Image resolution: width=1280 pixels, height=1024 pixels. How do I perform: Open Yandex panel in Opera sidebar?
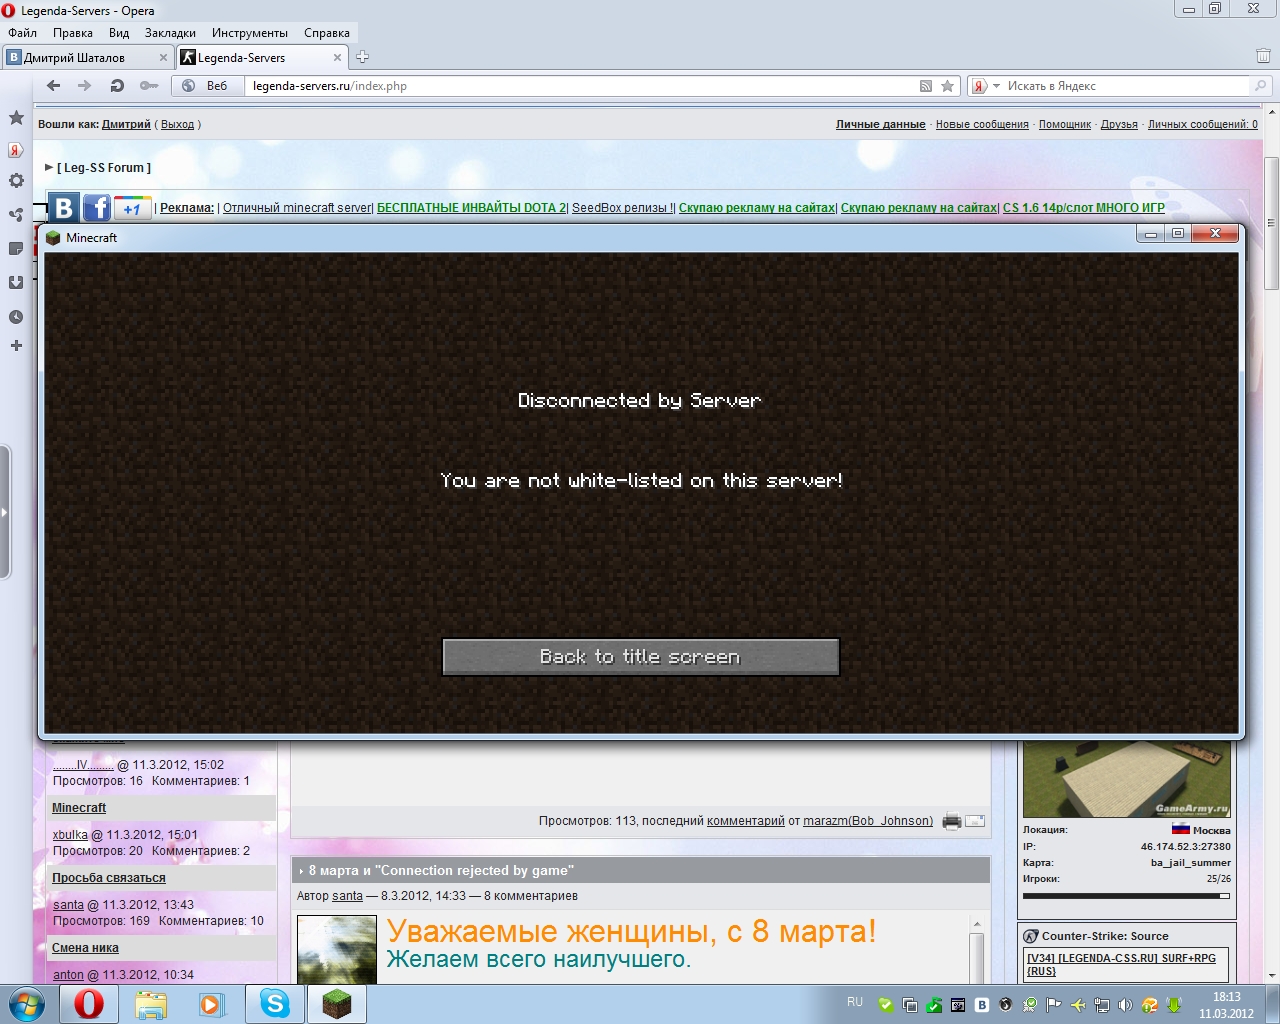[x=16, y=150]
